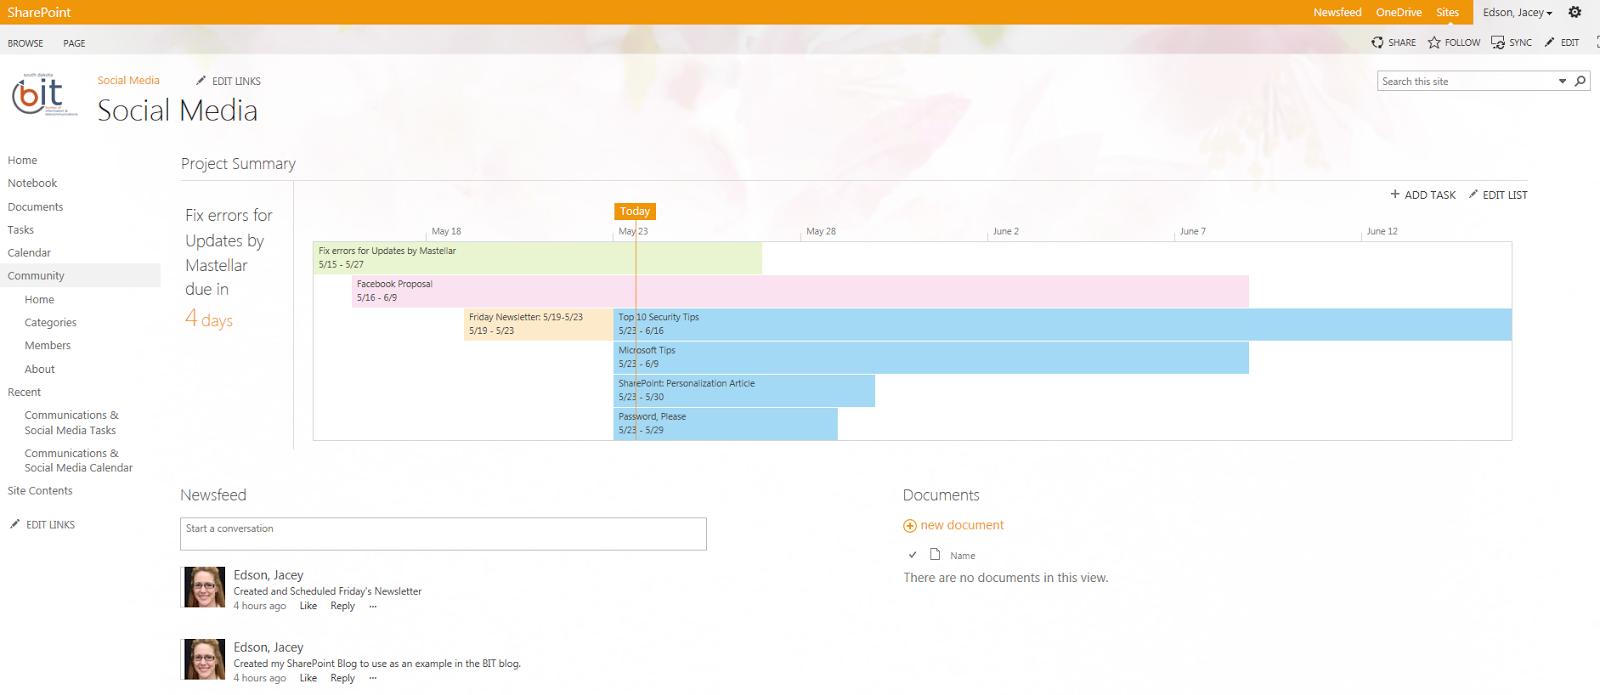Click the new document link
The image size is (1600, 695).
[x=962, y=525]
